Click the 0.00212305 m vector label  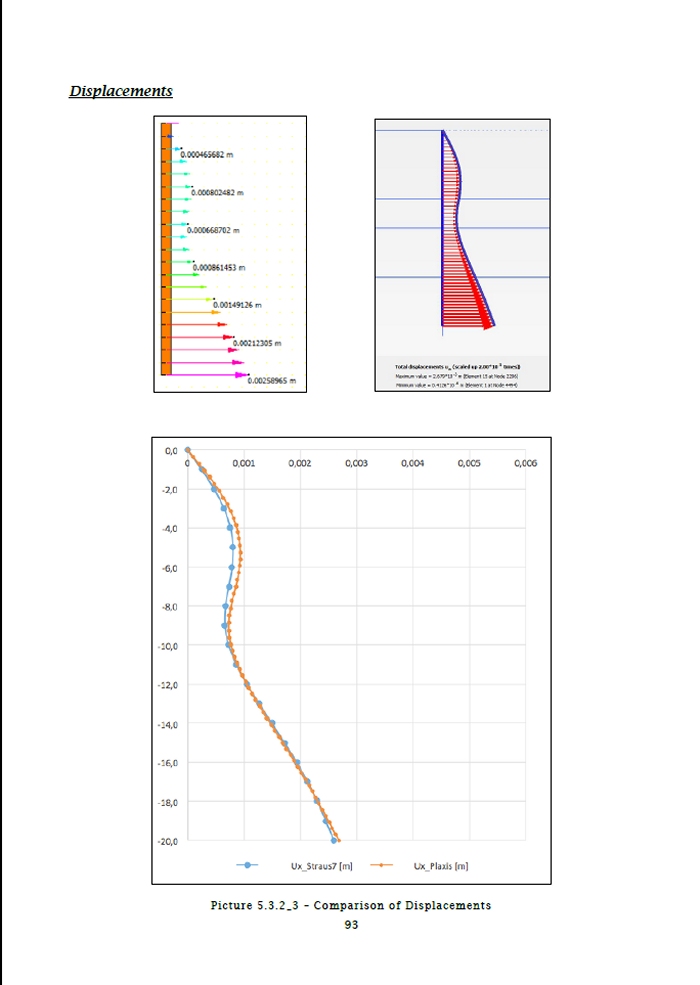(258, 343)
